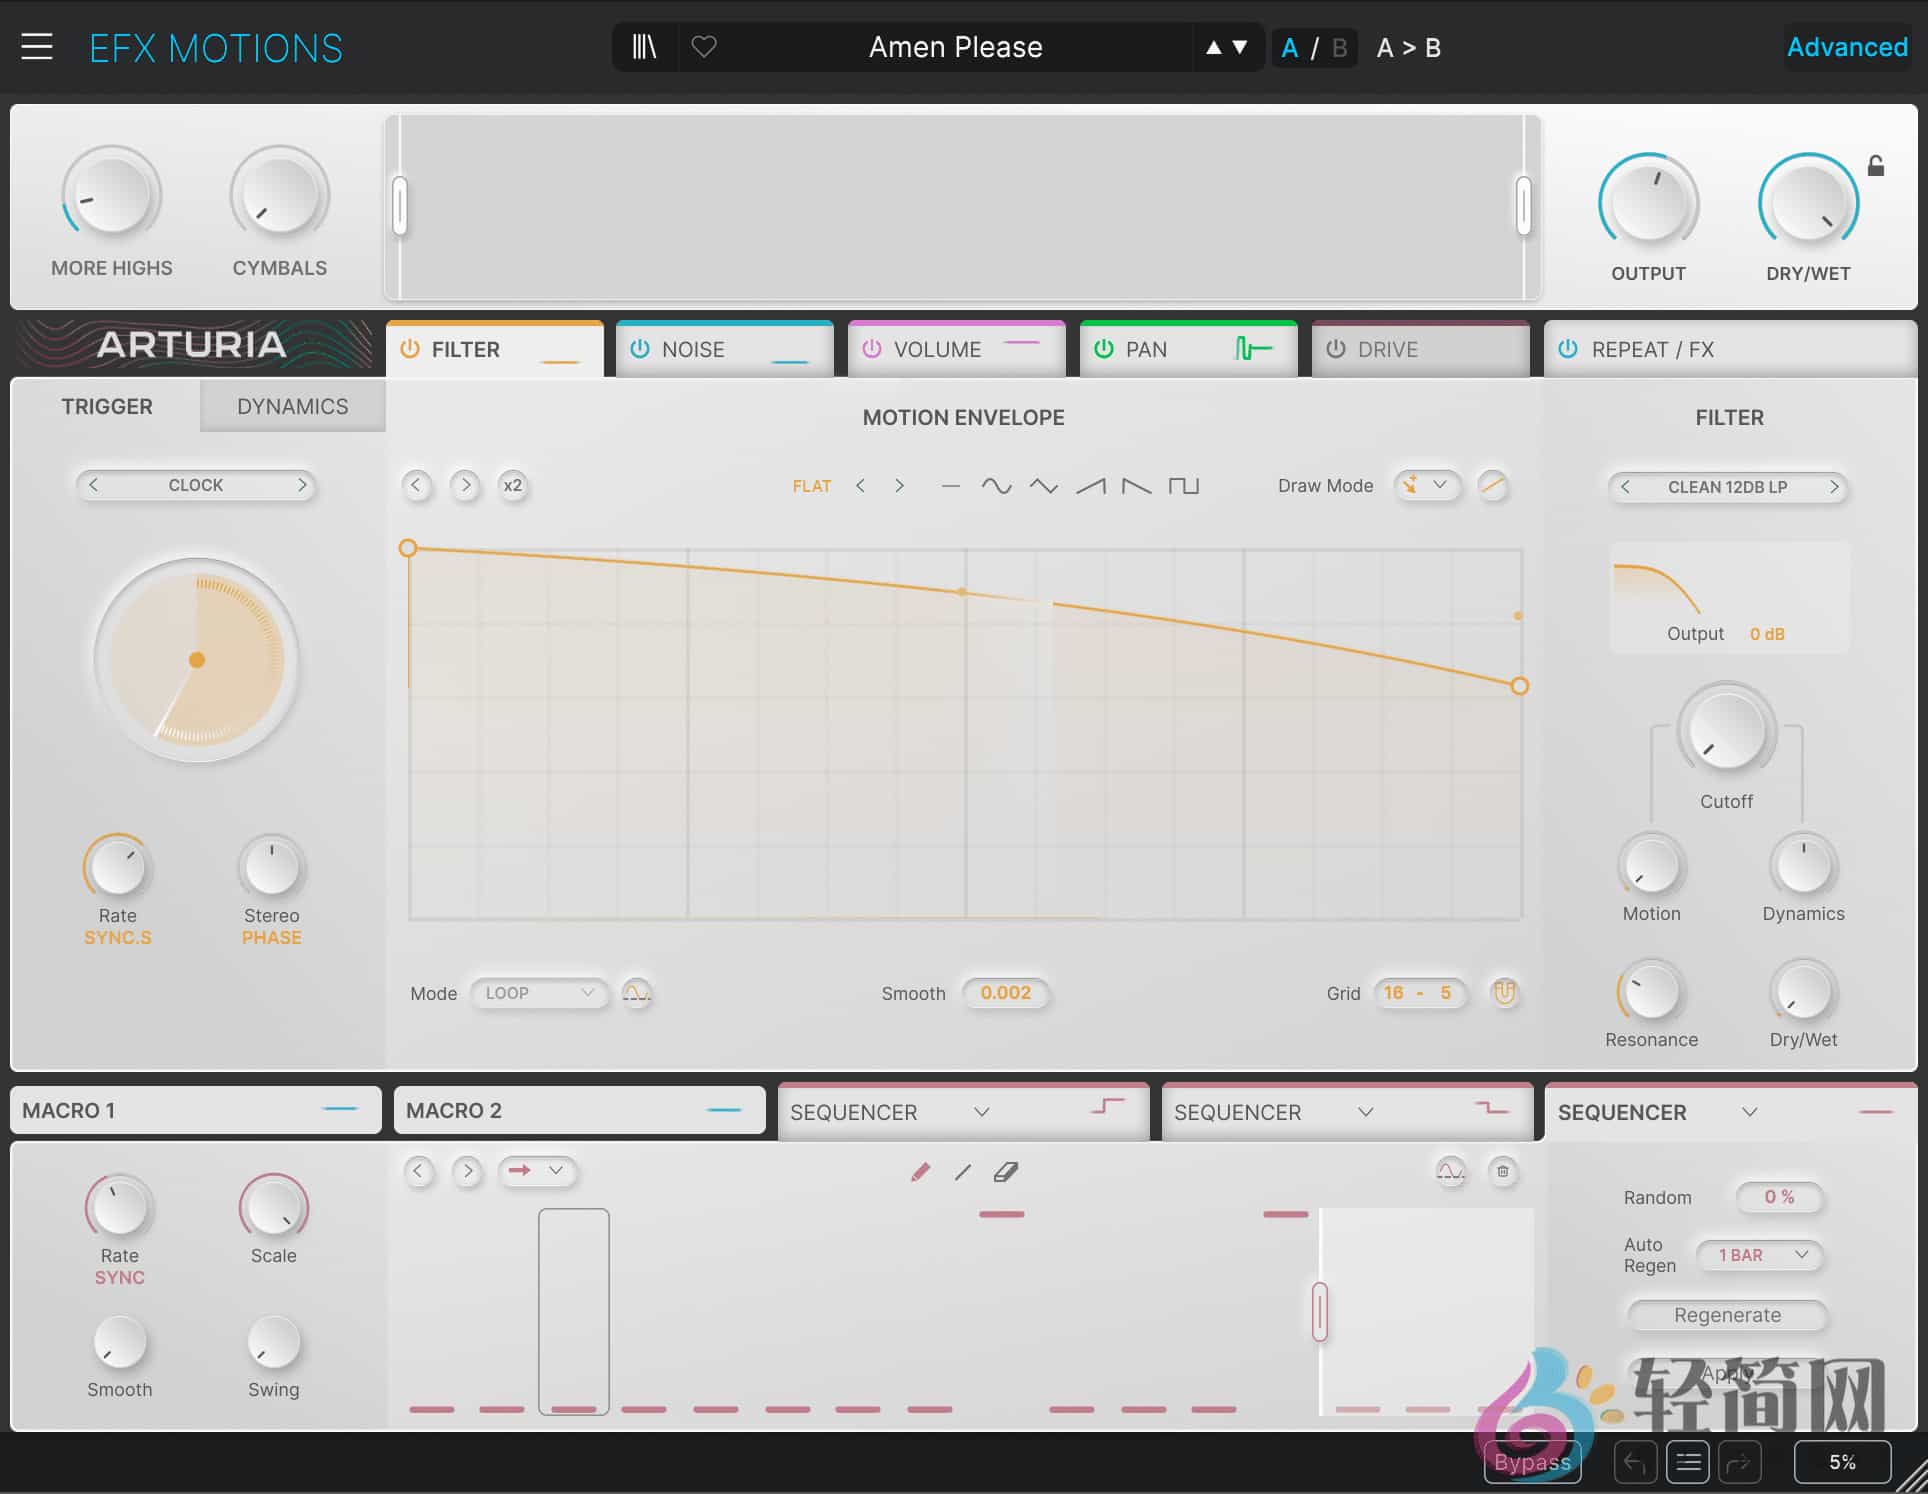Viewport: 1928px width, 1494px height.
Task: Select the eraser tool in the sequencer
Action: [x=1008, y=1171]
